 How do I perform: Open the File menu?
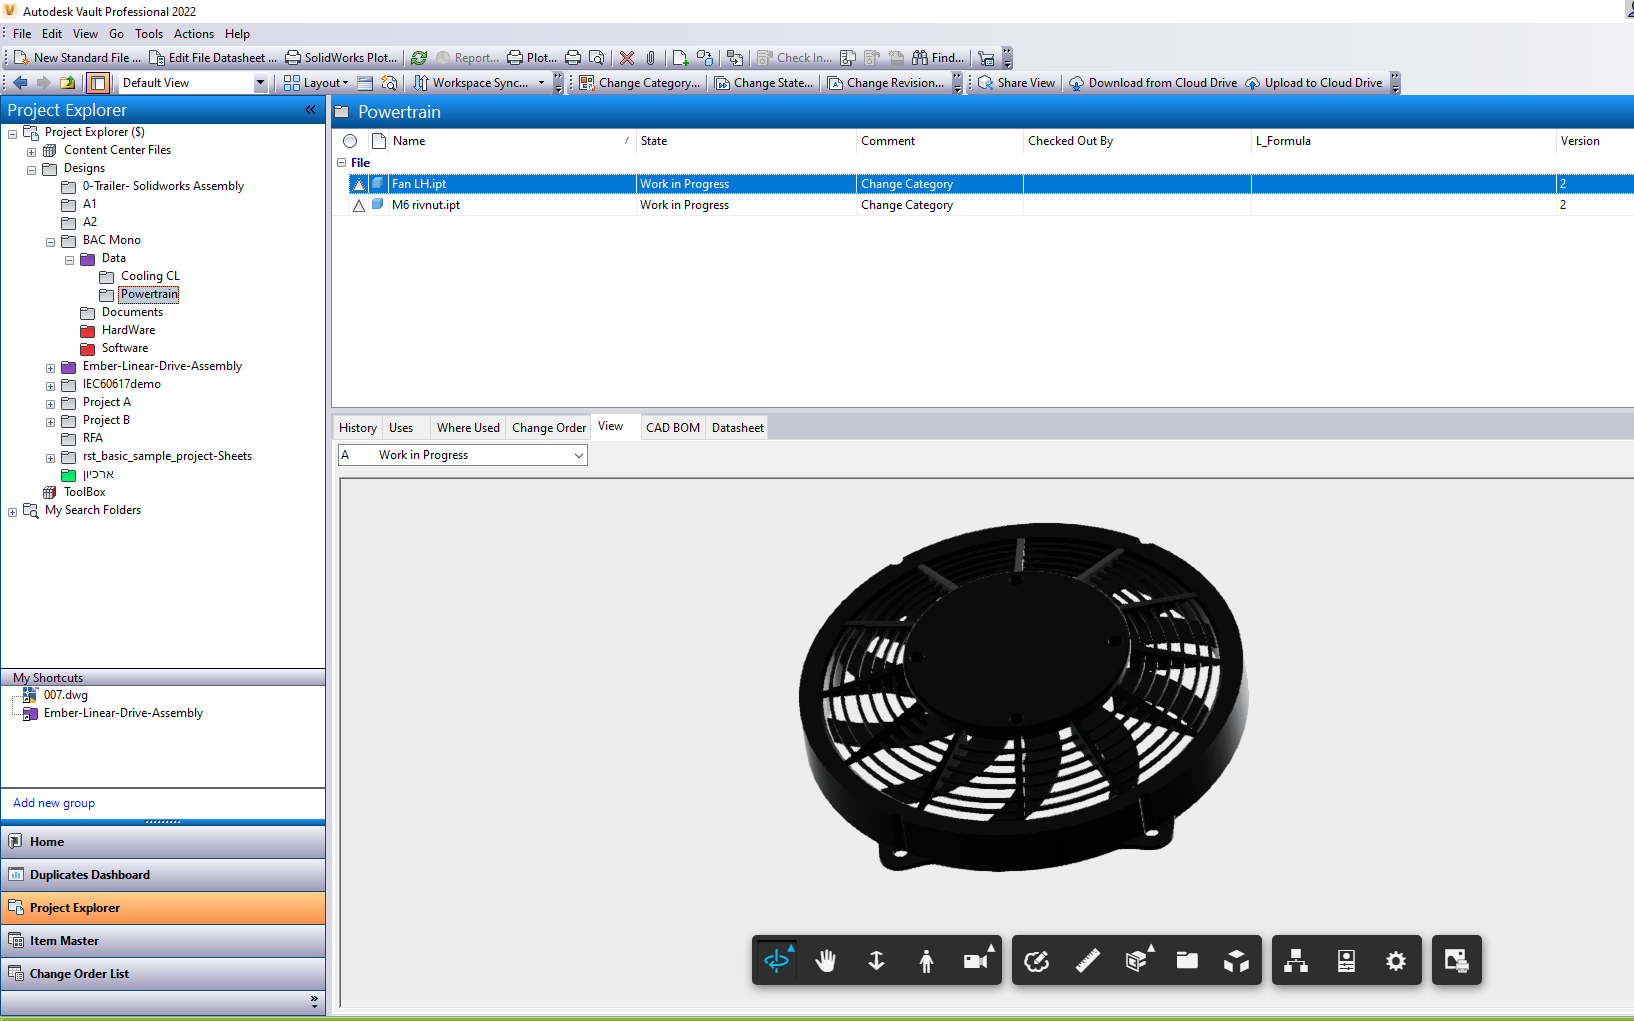[x=22, y=34]
